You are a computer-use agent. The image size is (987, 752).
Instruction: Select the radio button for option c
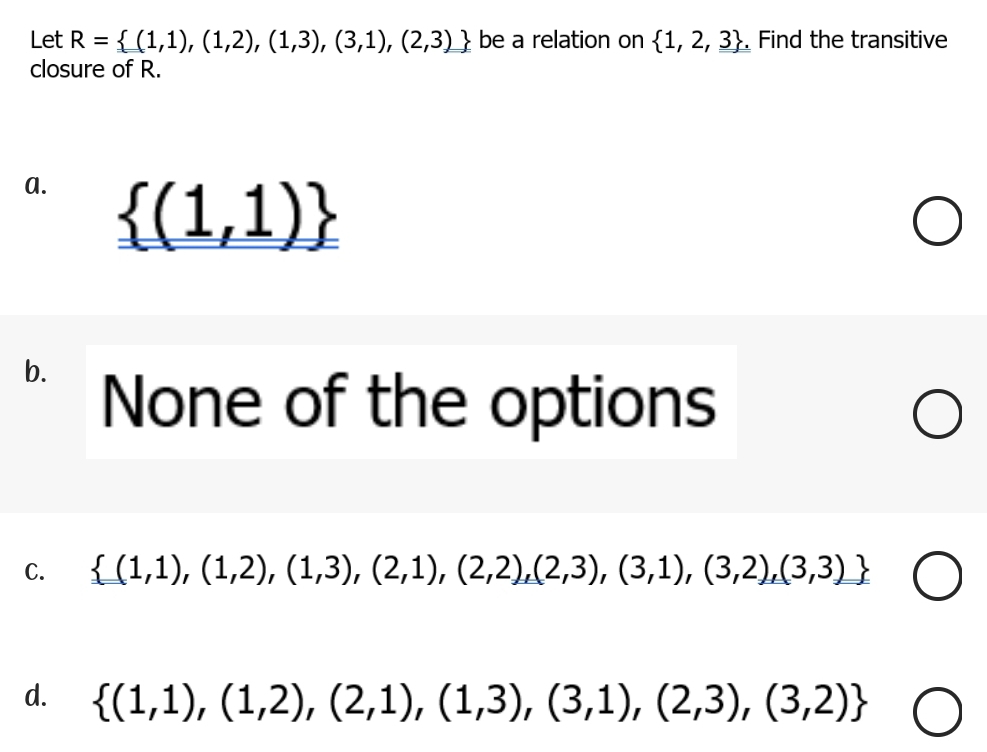point(936,575)
